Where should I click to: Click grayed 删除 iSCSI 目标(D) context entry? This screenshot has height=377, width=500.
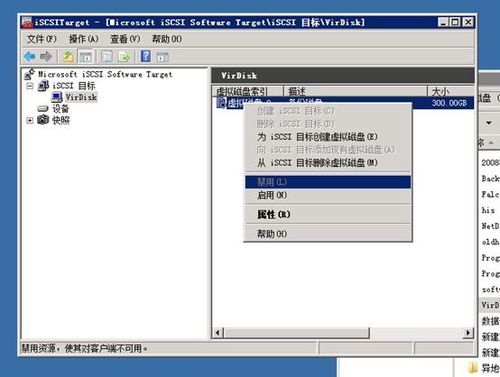coord(328,124)
